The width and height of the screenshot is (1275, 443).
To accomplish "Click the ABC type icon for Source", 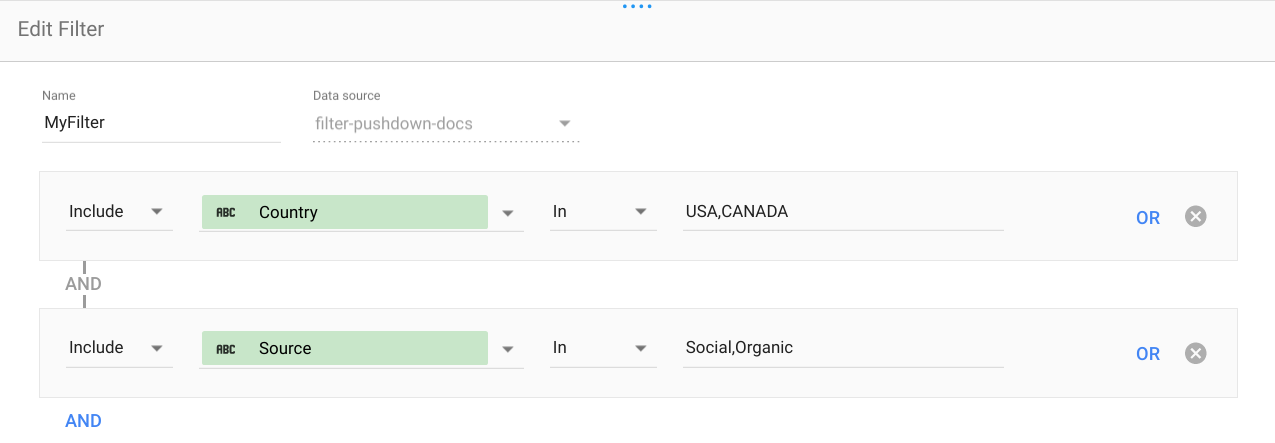I will click(x=226, y=349).
